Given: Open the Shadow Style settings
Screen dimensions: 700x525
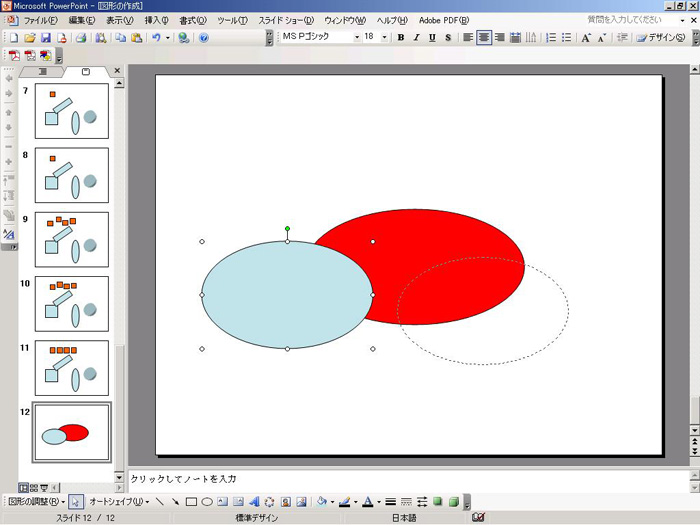Looking at the screenshot, I should tap(438, 502).
